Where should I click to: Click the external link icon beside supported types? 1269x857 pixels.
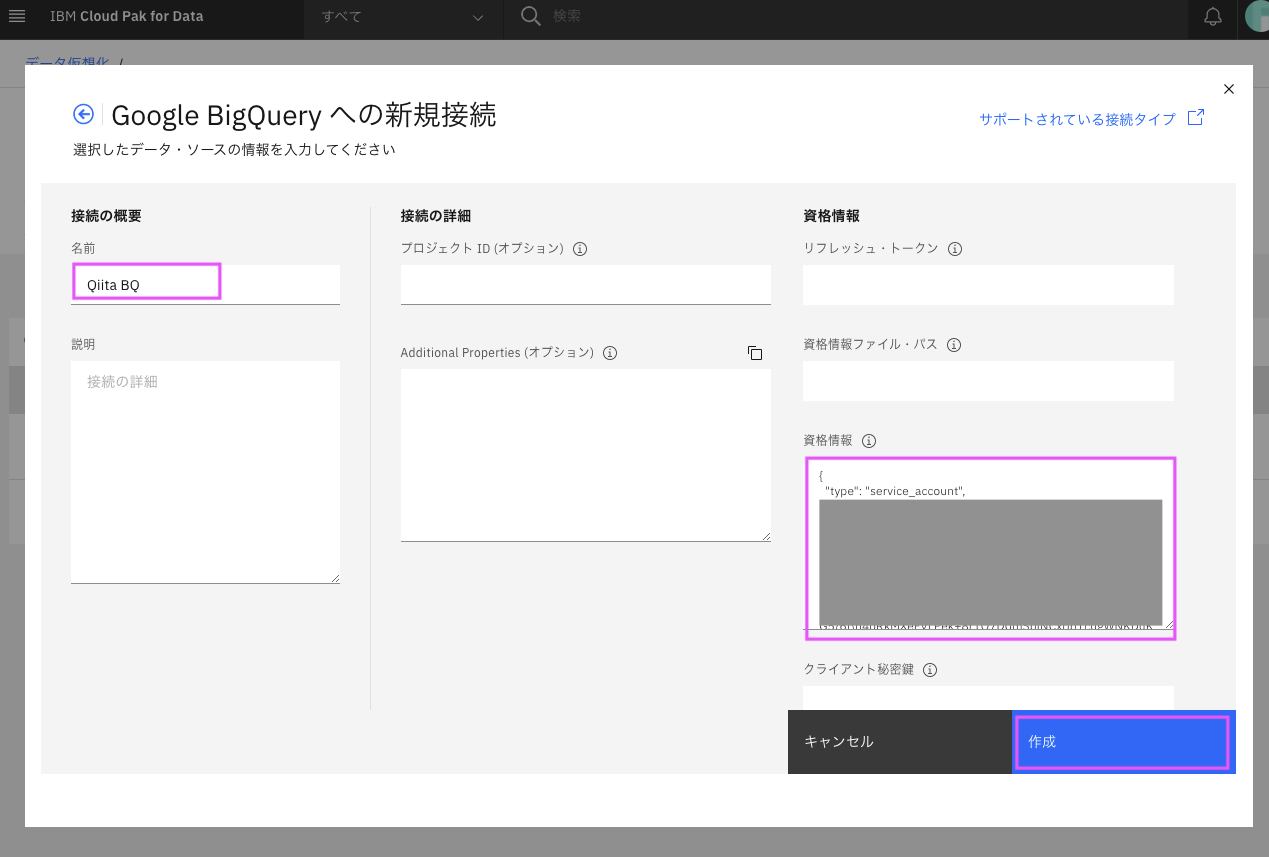point(1195,118)
